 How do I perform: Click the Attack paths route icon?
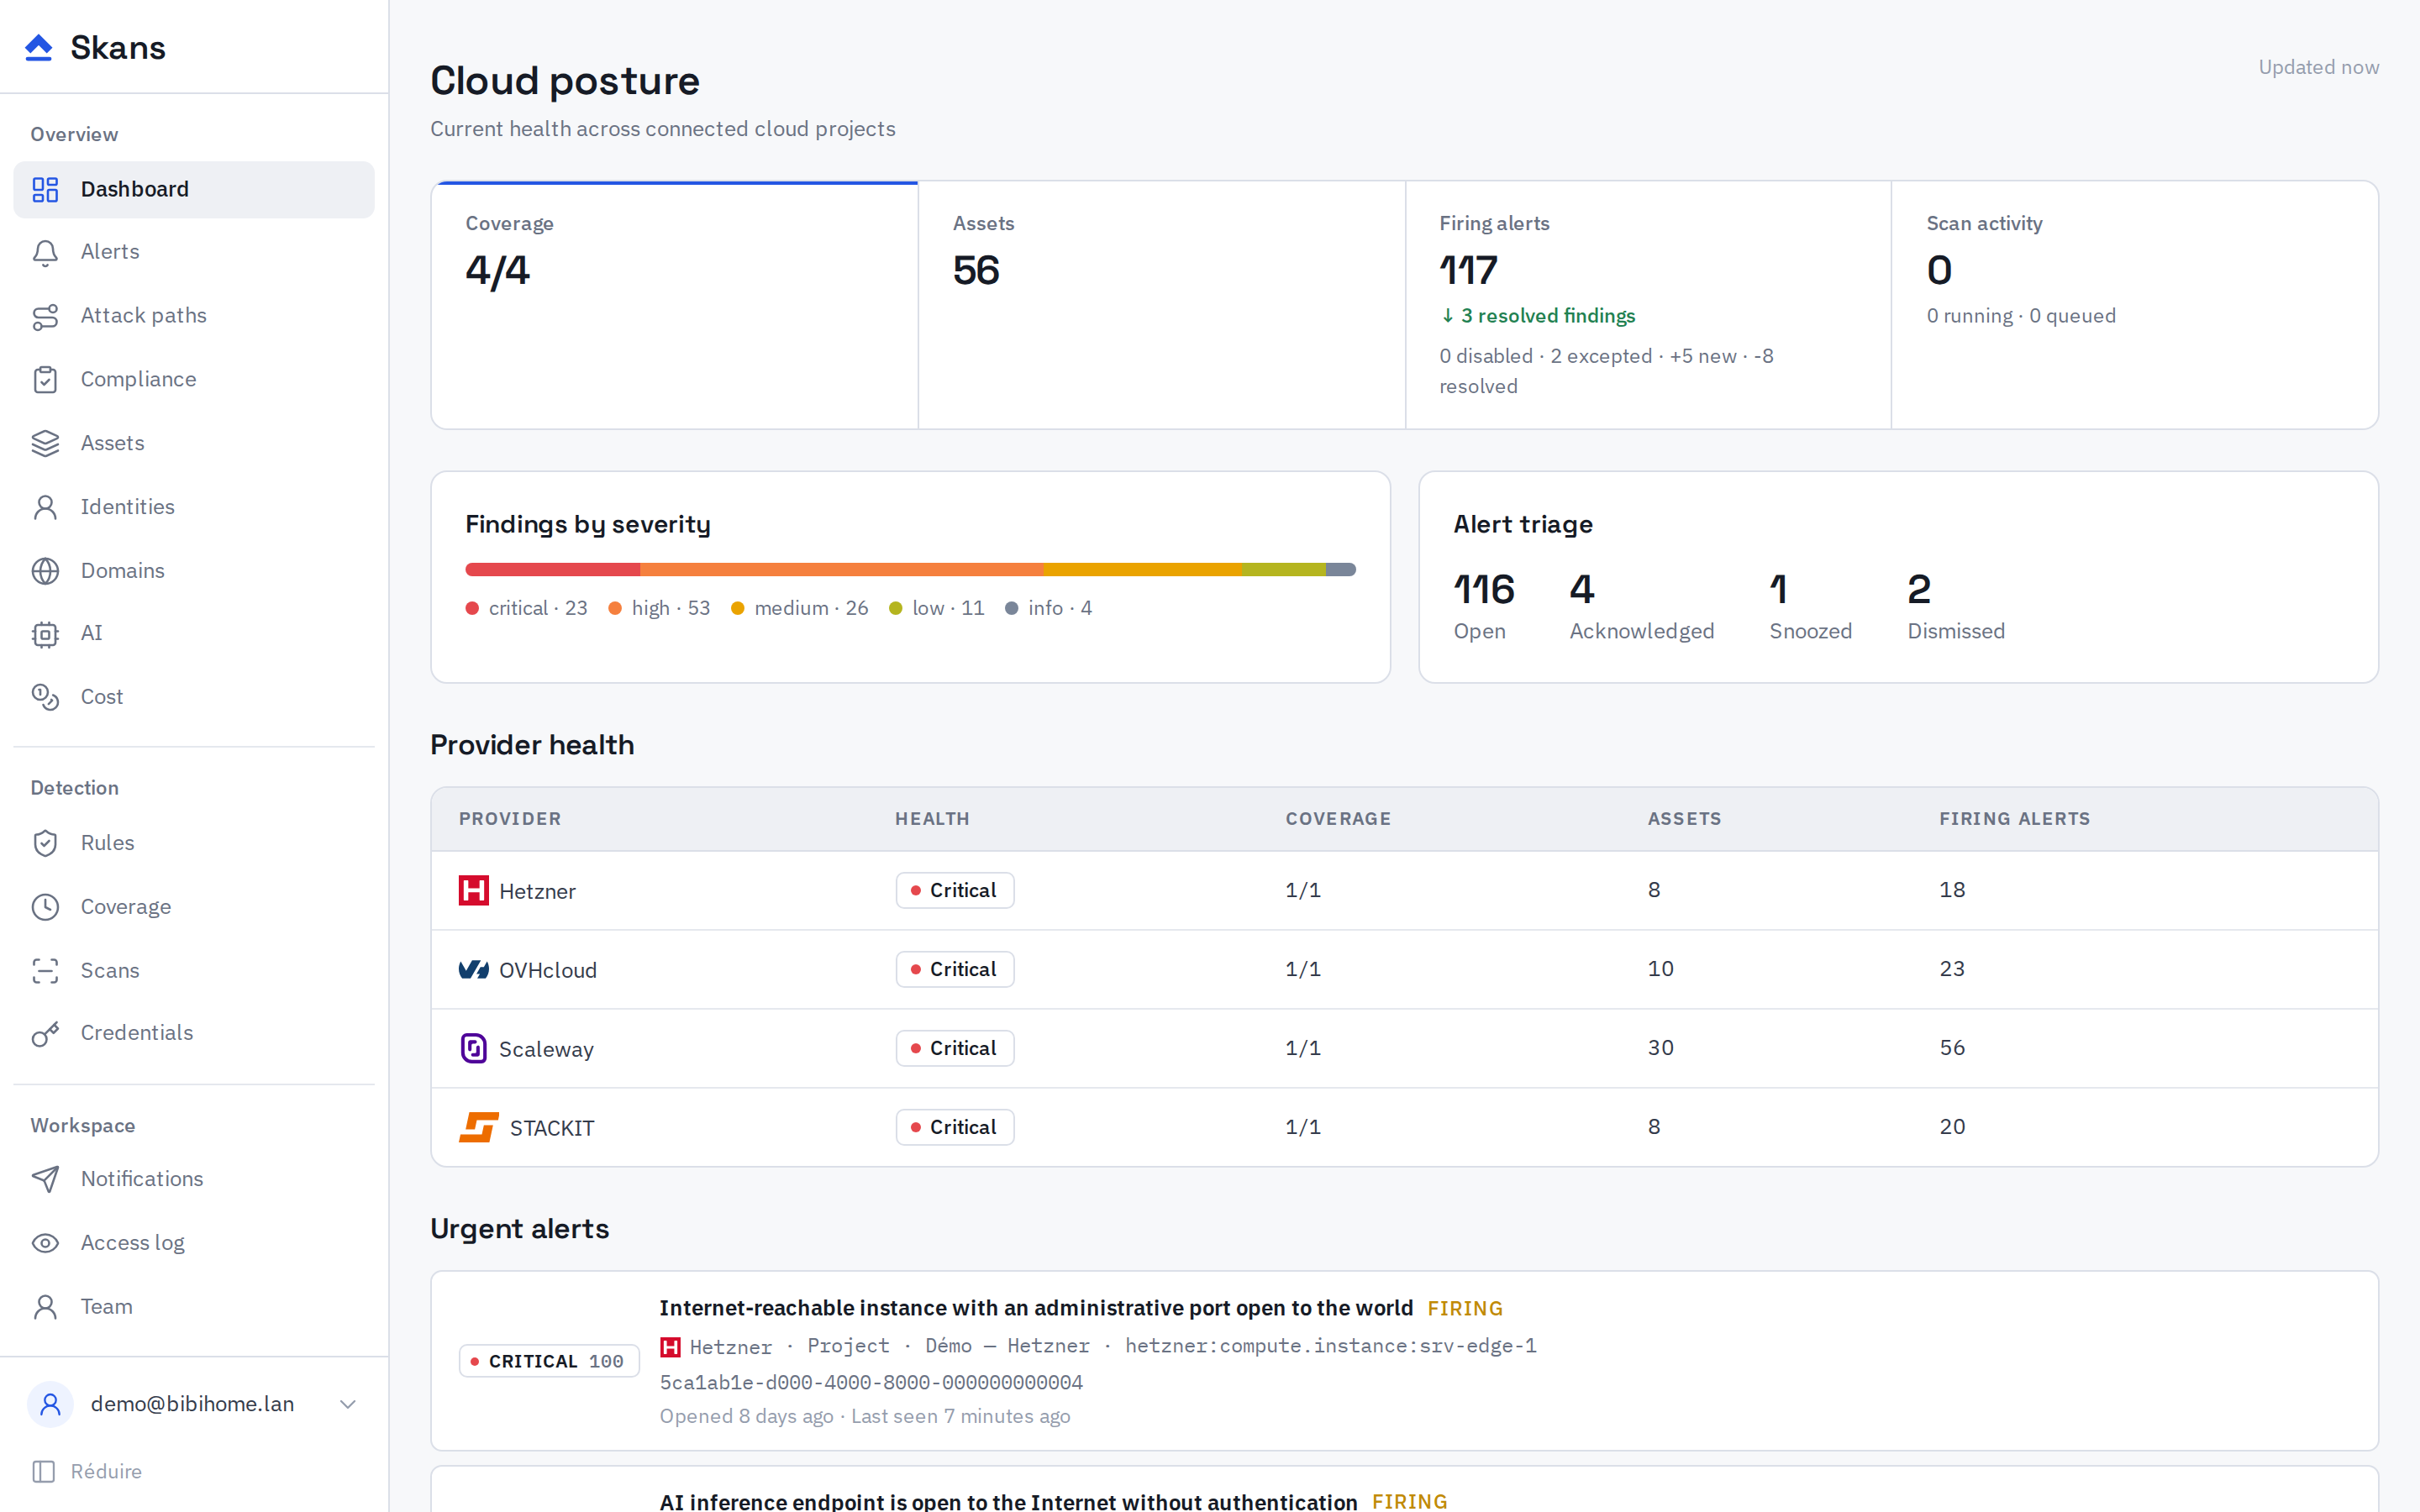pos(45,316)
